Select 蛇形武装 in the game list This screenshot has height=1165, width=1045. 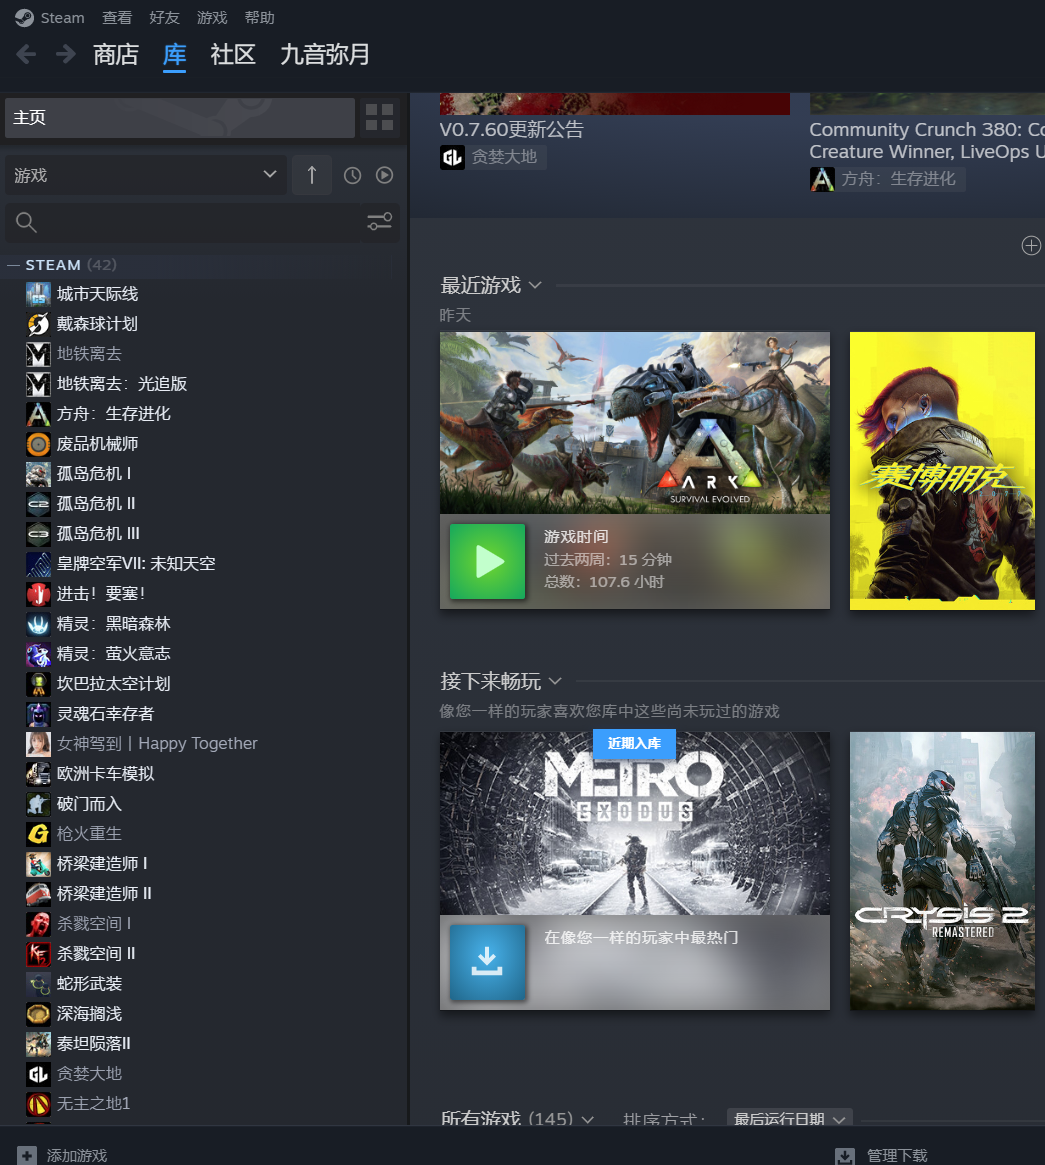click(x=89, y=984)
